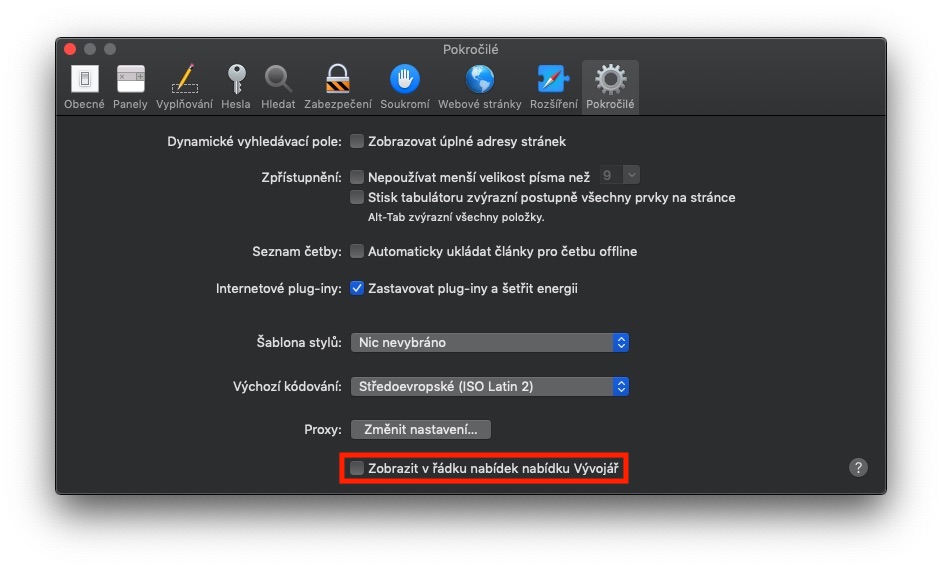Click the Alt-Tab zvýrazní všechny položky hint
Screen dimensions: 942x568
click(456, 218)
